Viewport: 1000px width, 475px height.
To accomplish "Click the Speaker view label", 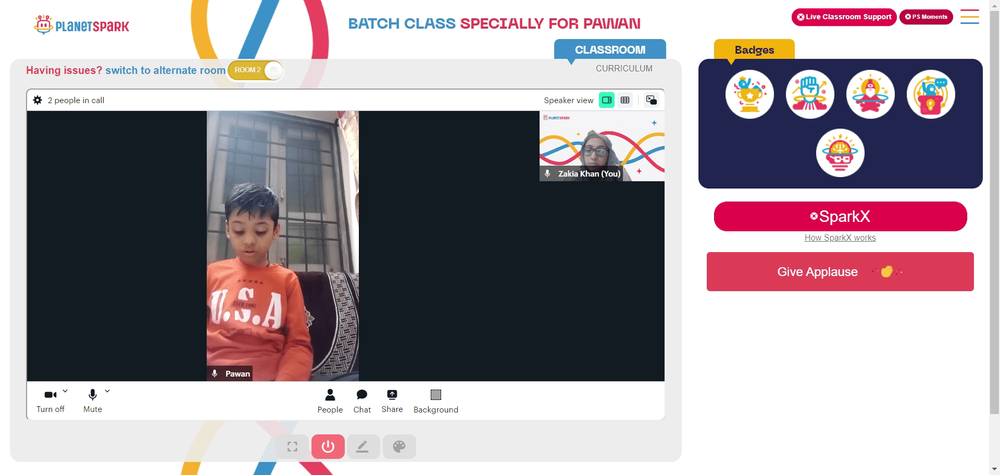I will pos(568,100).
